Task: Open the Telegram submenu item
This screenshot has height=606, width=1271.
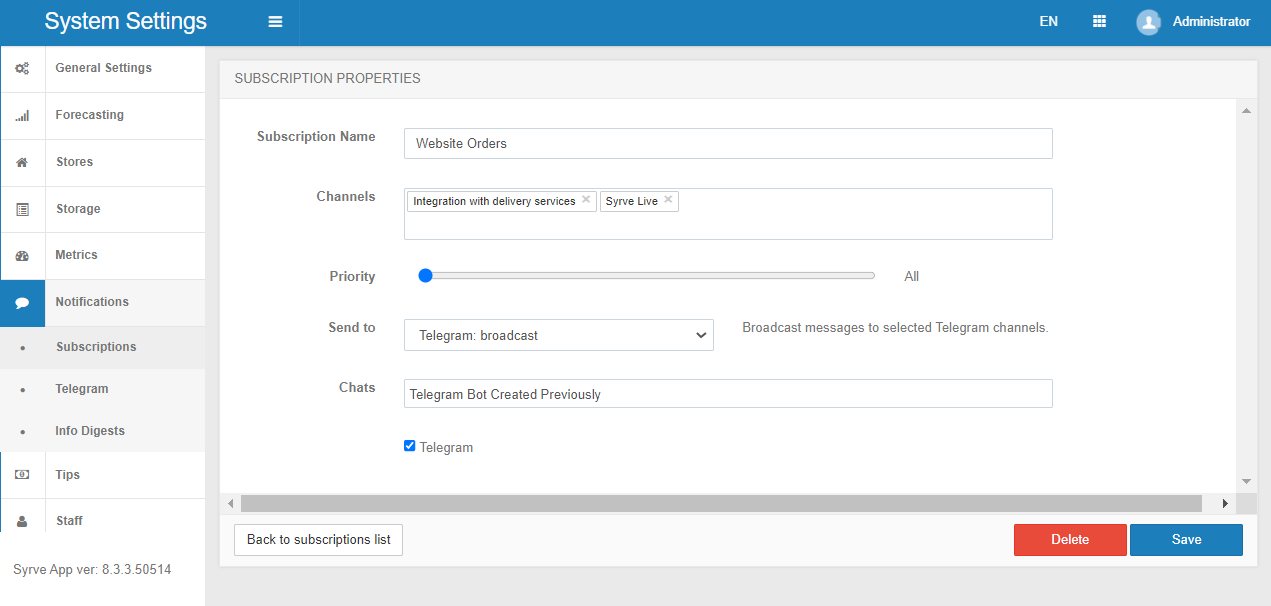Action: pyautogui.click(x=82, y=389)
